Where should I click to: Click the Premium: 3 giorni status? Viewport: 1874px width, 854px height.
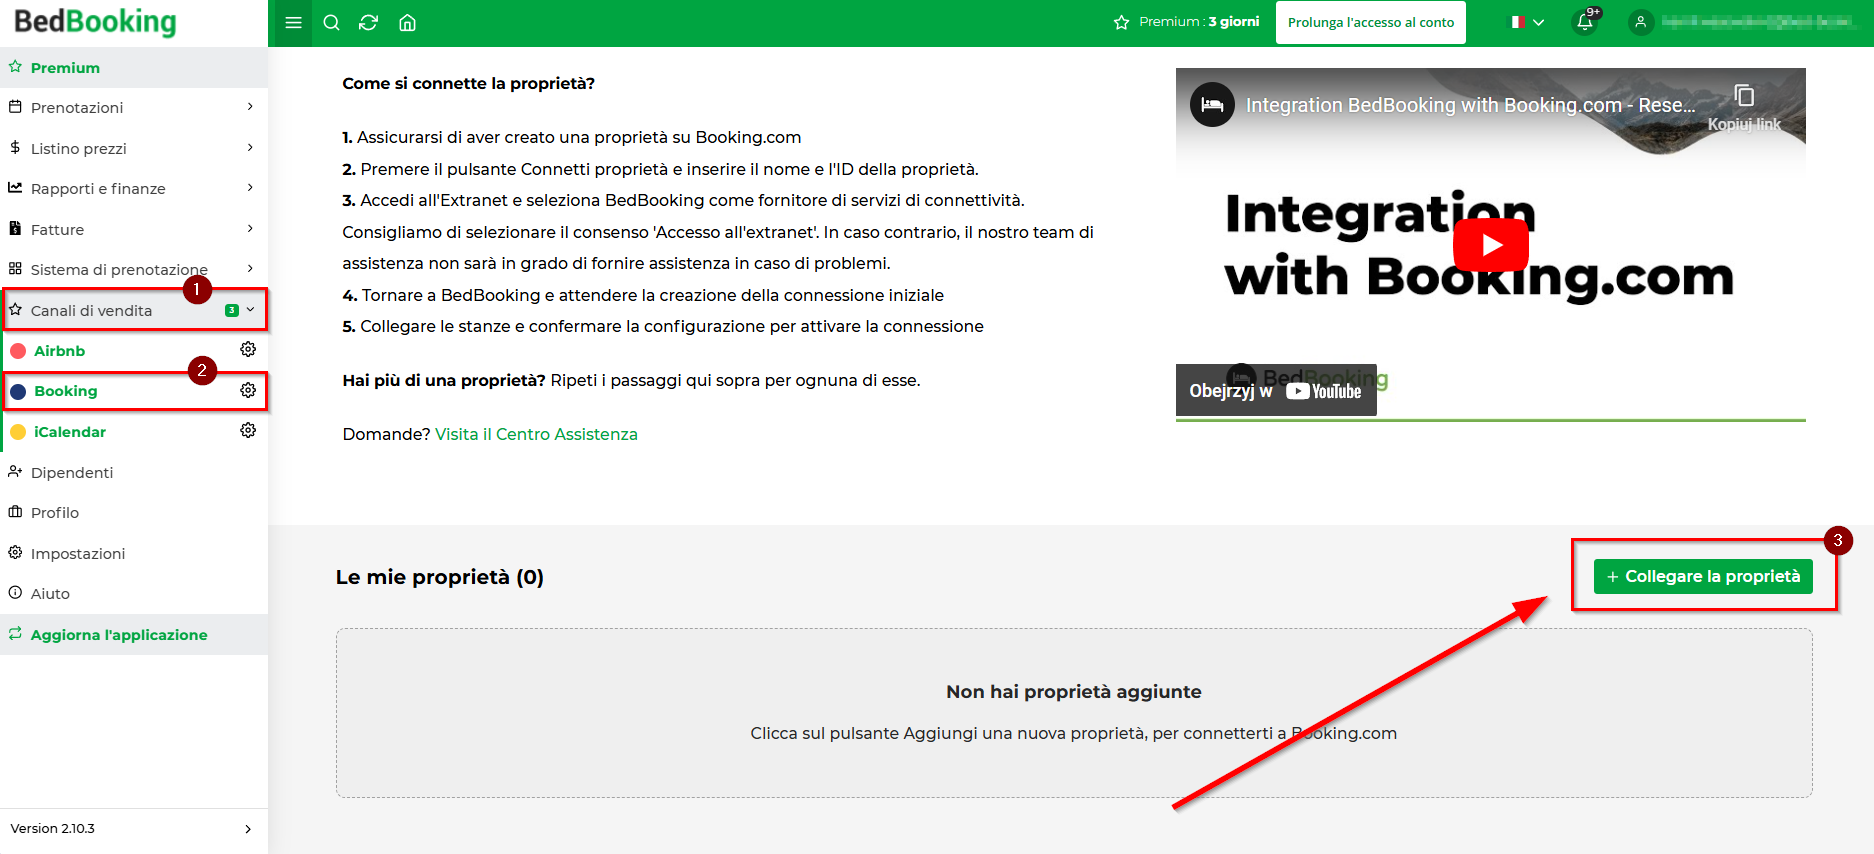1186,22
